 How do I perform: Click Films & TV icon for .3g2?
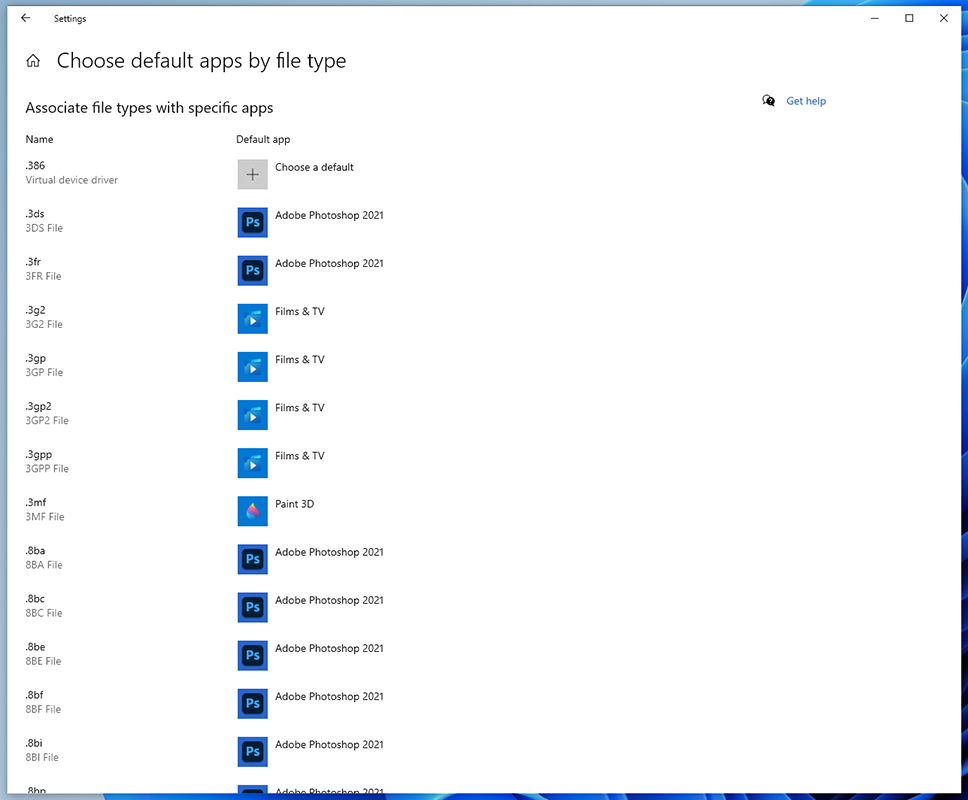point(252,318)
